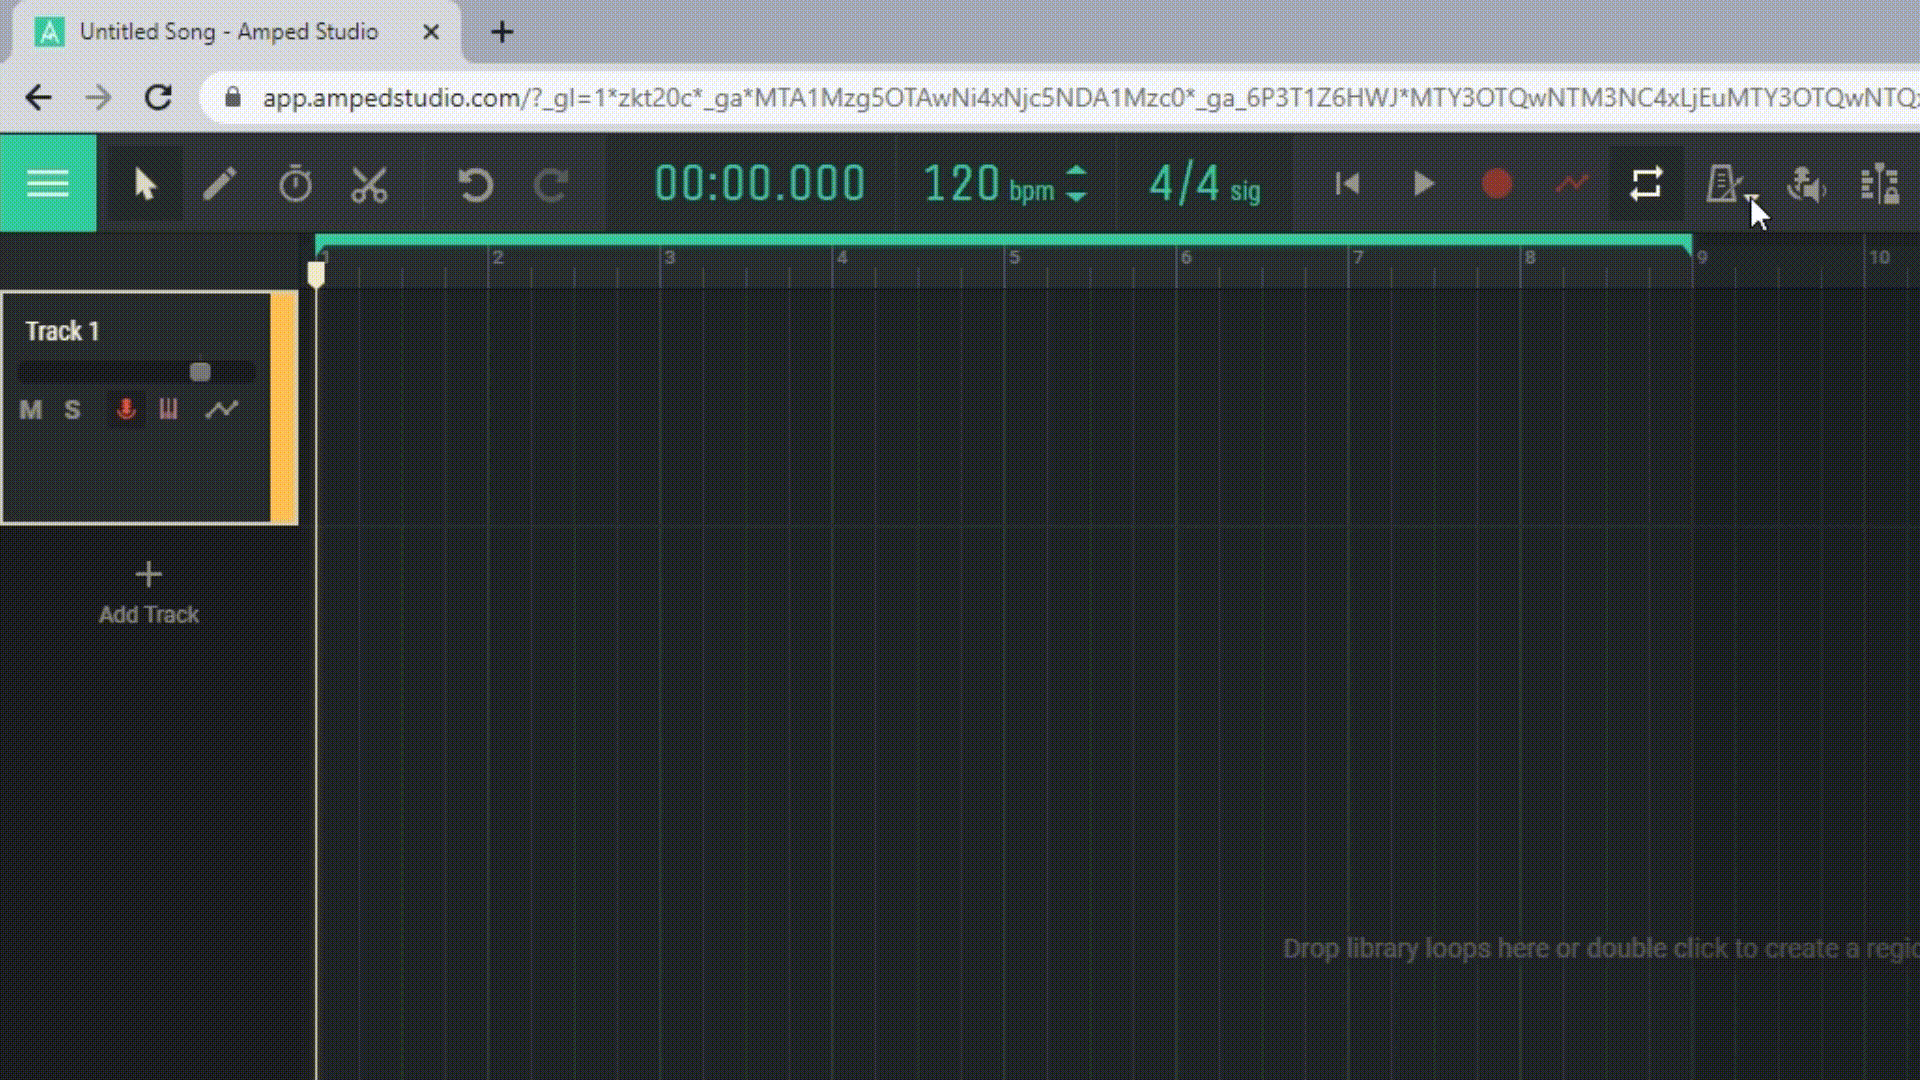Return playhead to start
This screenshot has width=1920, height=1080.
[x=1347, y=184]
